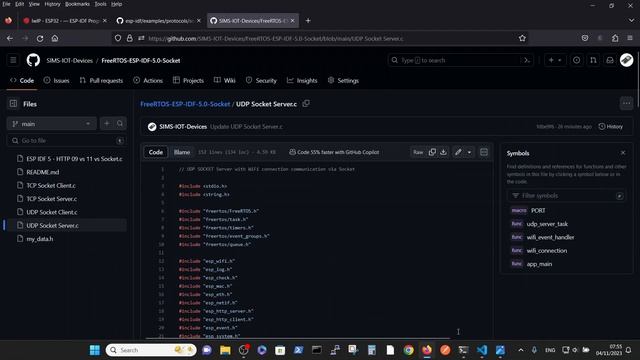Open TCP Socket Client.c file
This screenshot has width=640, height=360.
click(x=51, y=185)
